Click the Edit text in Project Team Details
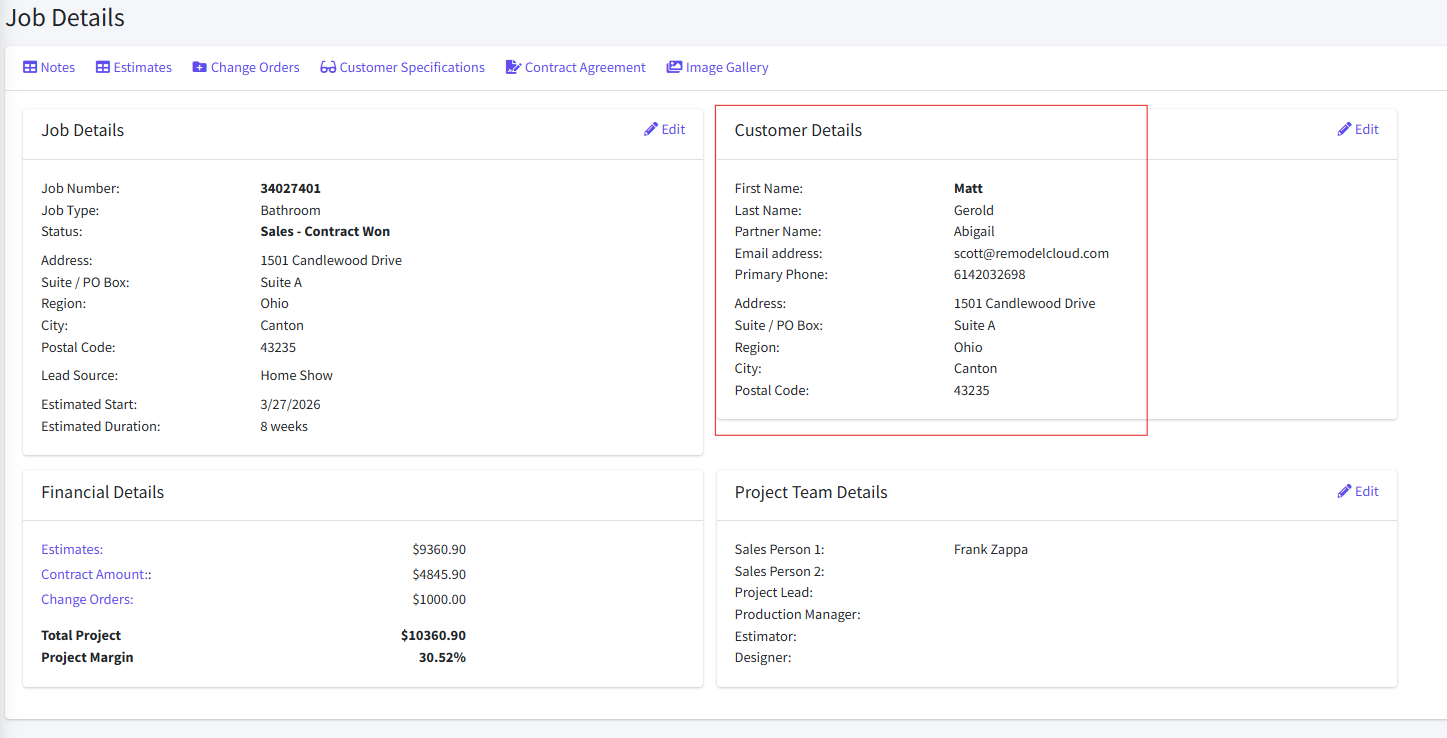Image resolution: width=1447 pixels, height=738 pixels. [x=1366, y=491]
